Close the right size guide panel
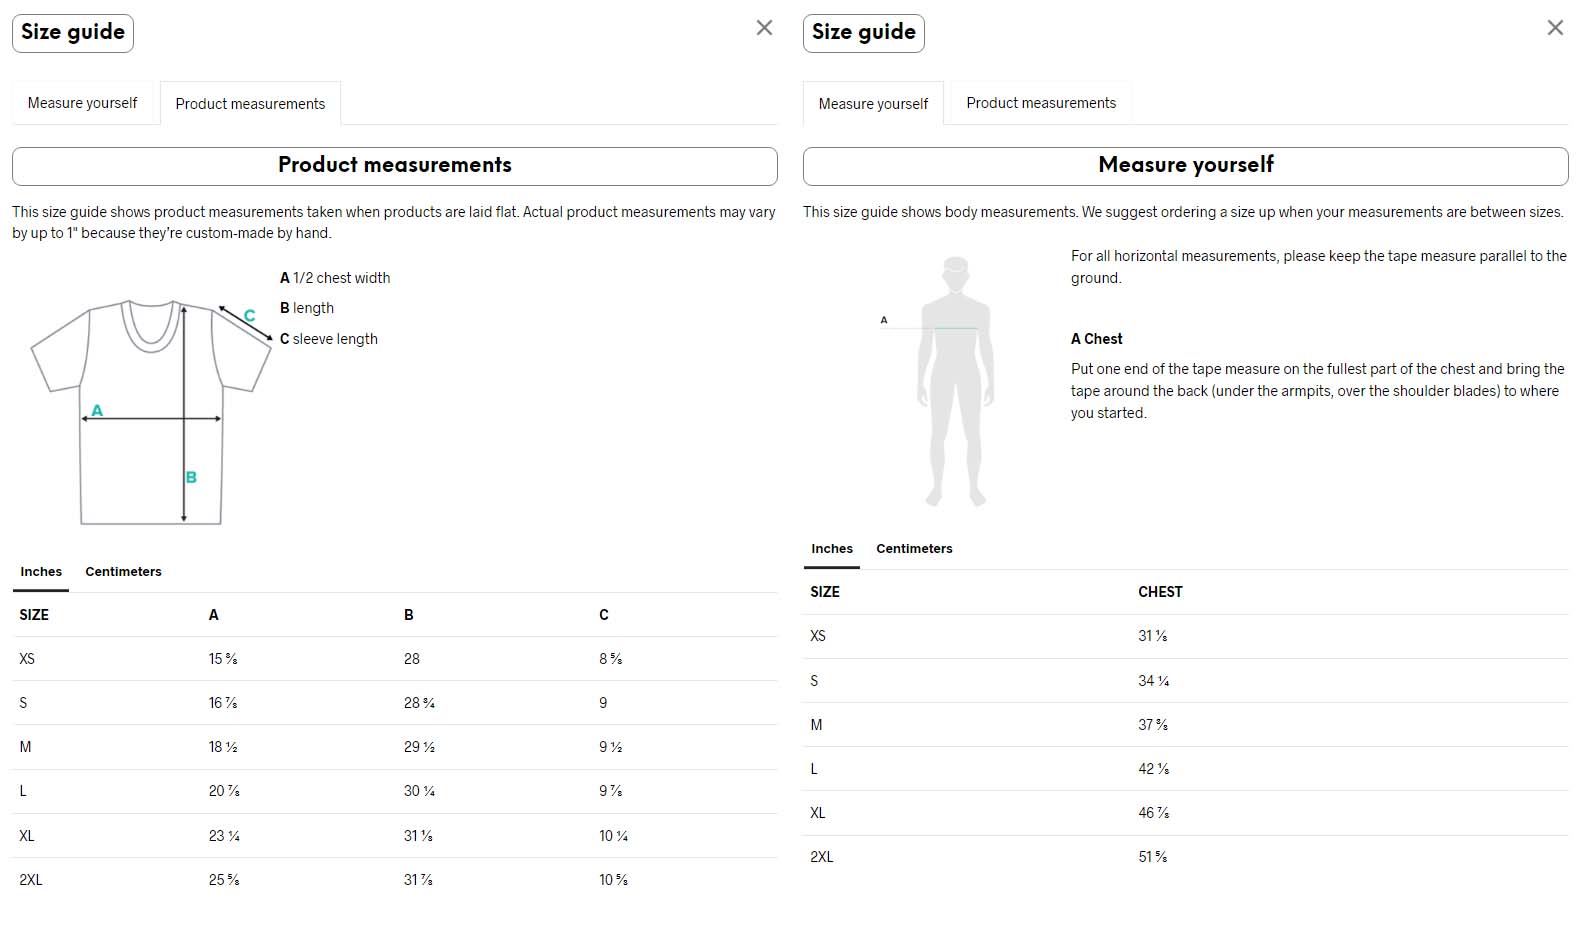Image resolution: width=1582 pixels, height=931 pixels. point(1555,28)
